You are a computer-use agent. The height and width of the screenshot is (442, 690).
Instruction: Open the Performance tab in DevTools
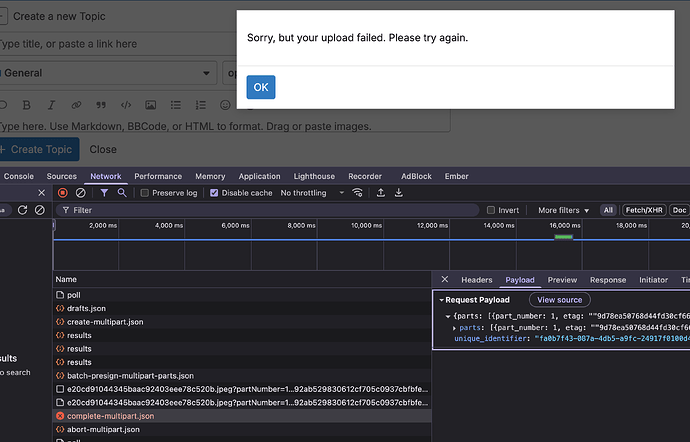pos(158,176)
